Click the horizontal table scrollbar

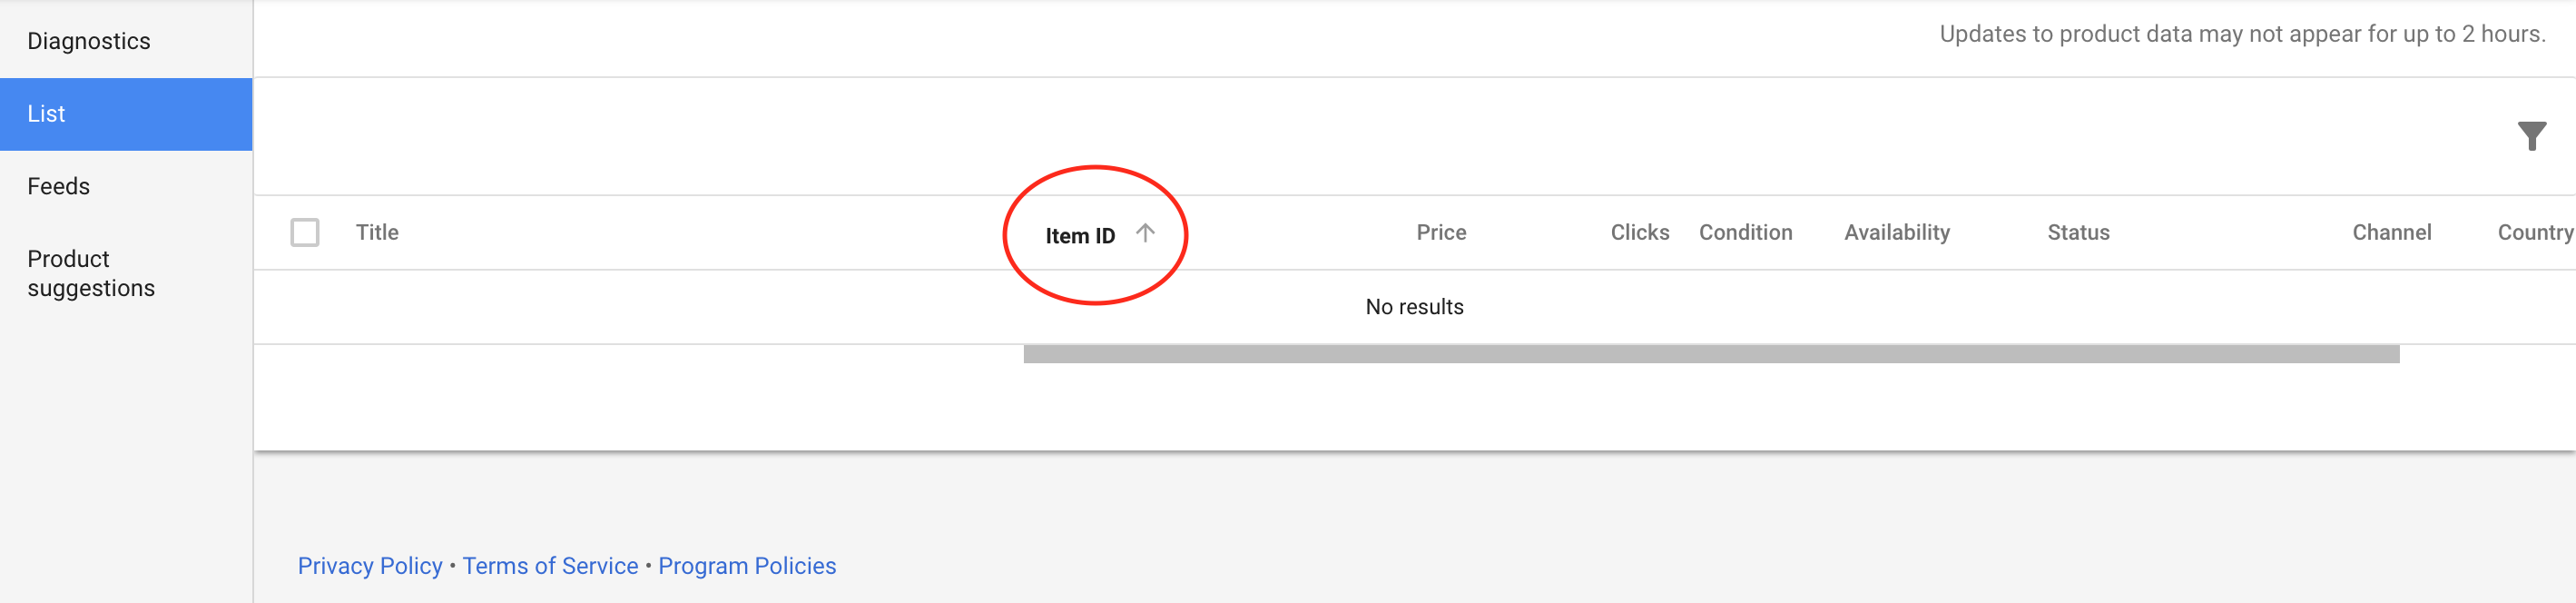click(1711, 354)
